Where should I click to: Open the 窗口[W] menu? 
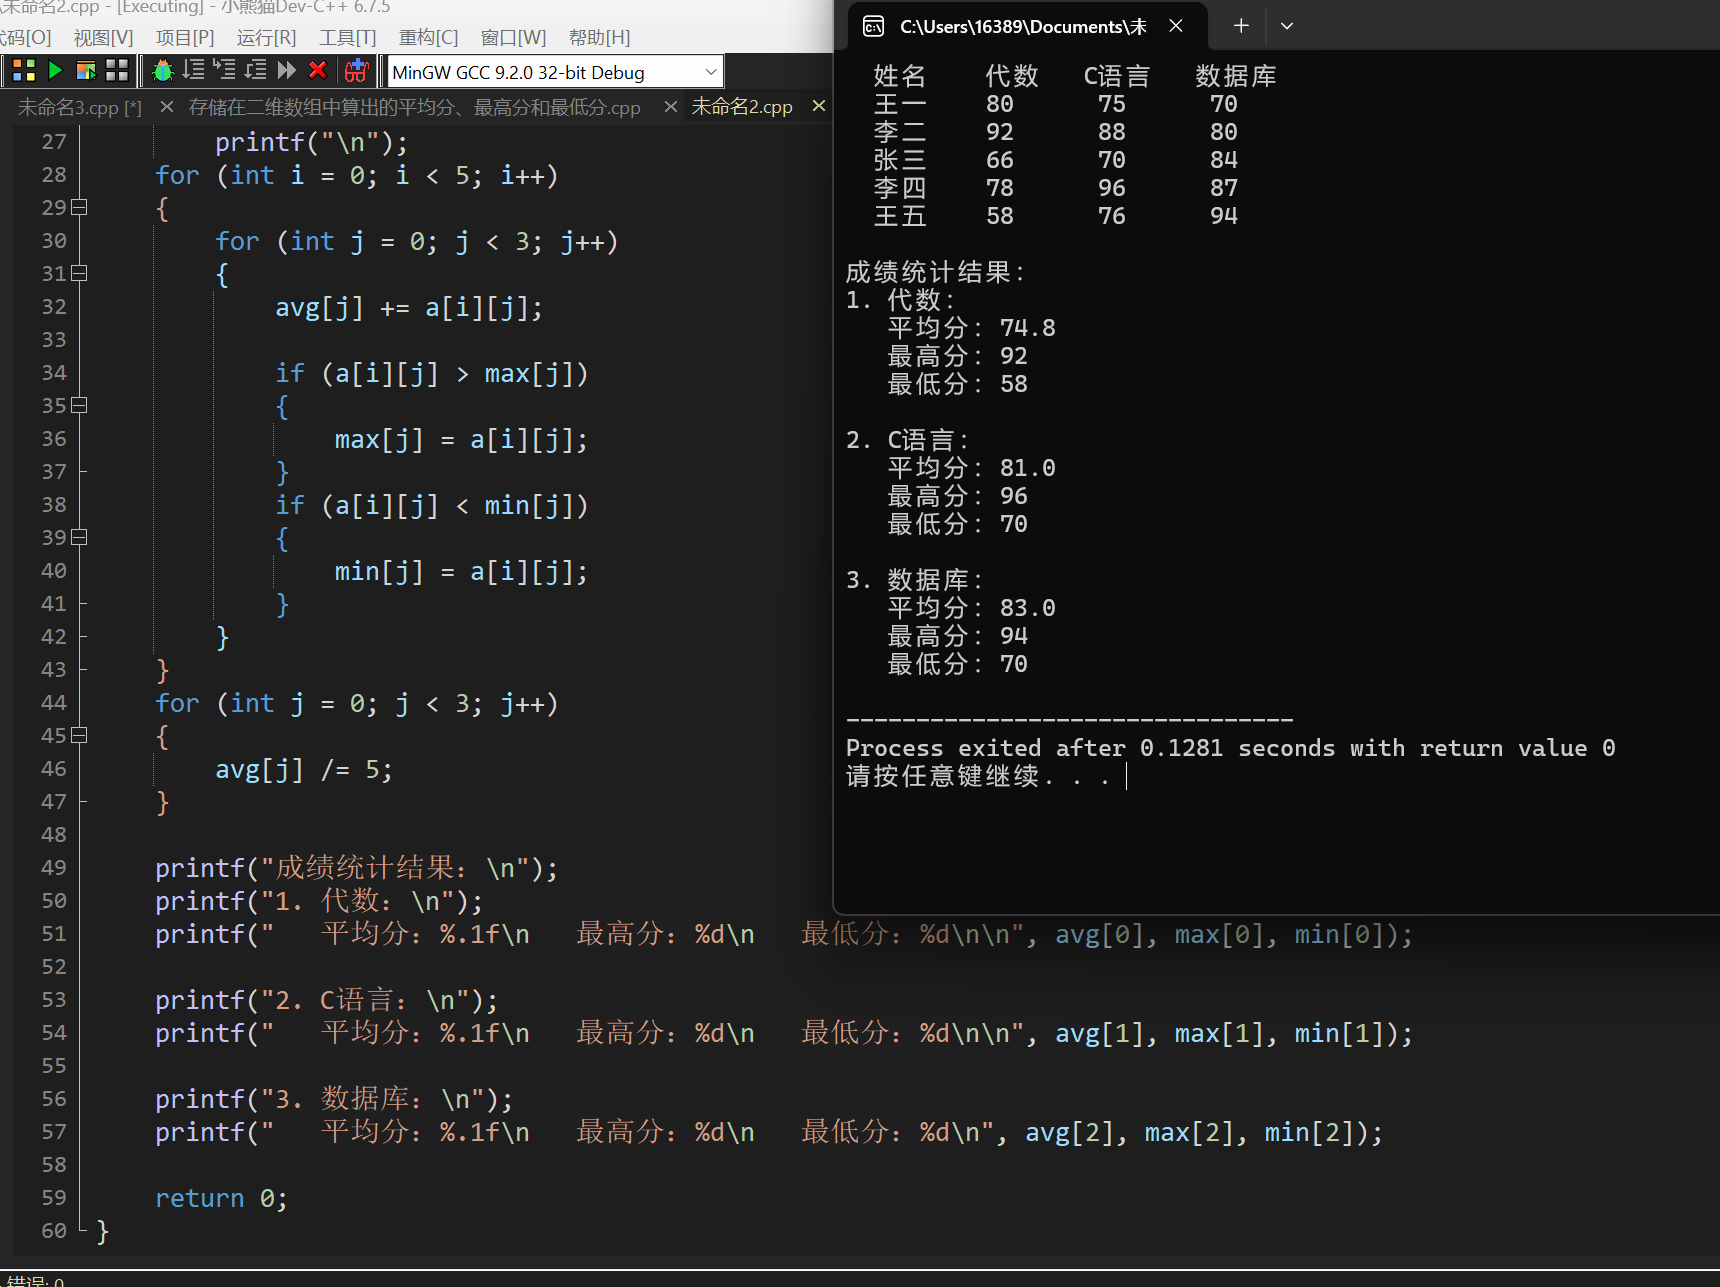point(513,38)
